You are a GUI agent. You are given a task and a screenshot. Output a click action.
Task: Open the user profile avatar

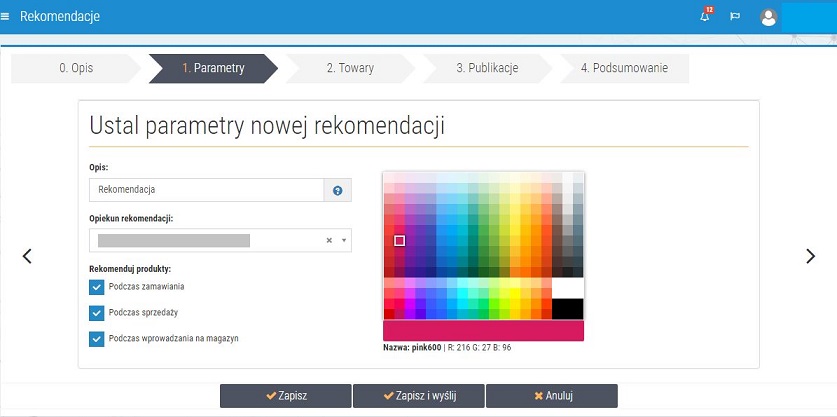[x=768, y=17]
